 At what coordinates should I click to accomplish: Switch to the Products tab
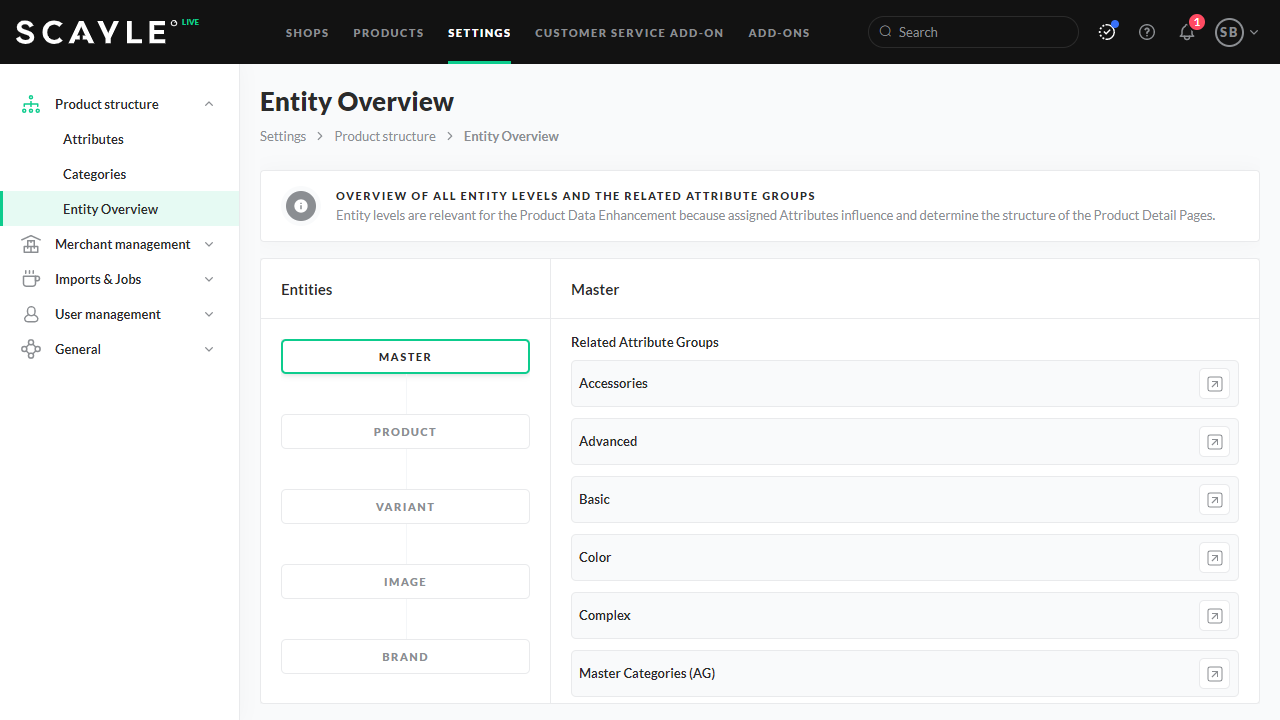[388, 33]
